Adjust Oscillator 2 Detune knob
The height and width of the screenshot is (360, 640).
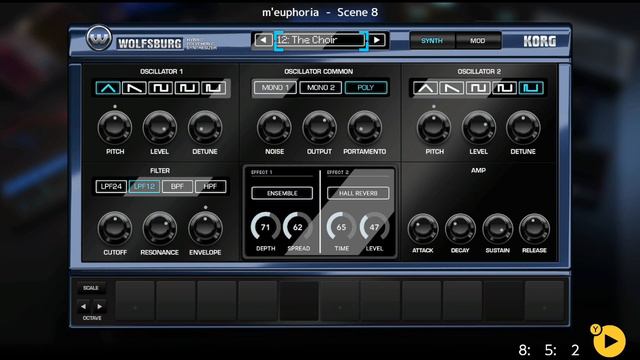[x=523, y=128]
